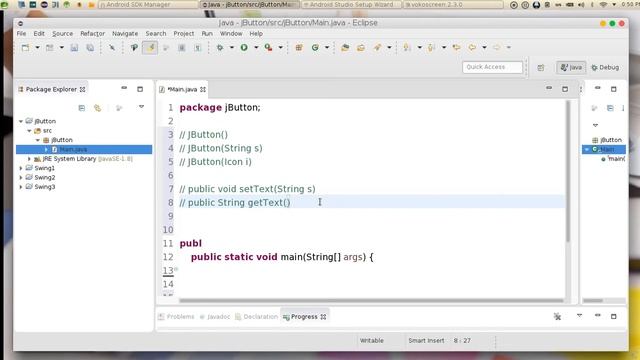The height and width of the screenshot is (360, 640).
Task: Click the green Run button icon
Action: (x=244, y=48)
